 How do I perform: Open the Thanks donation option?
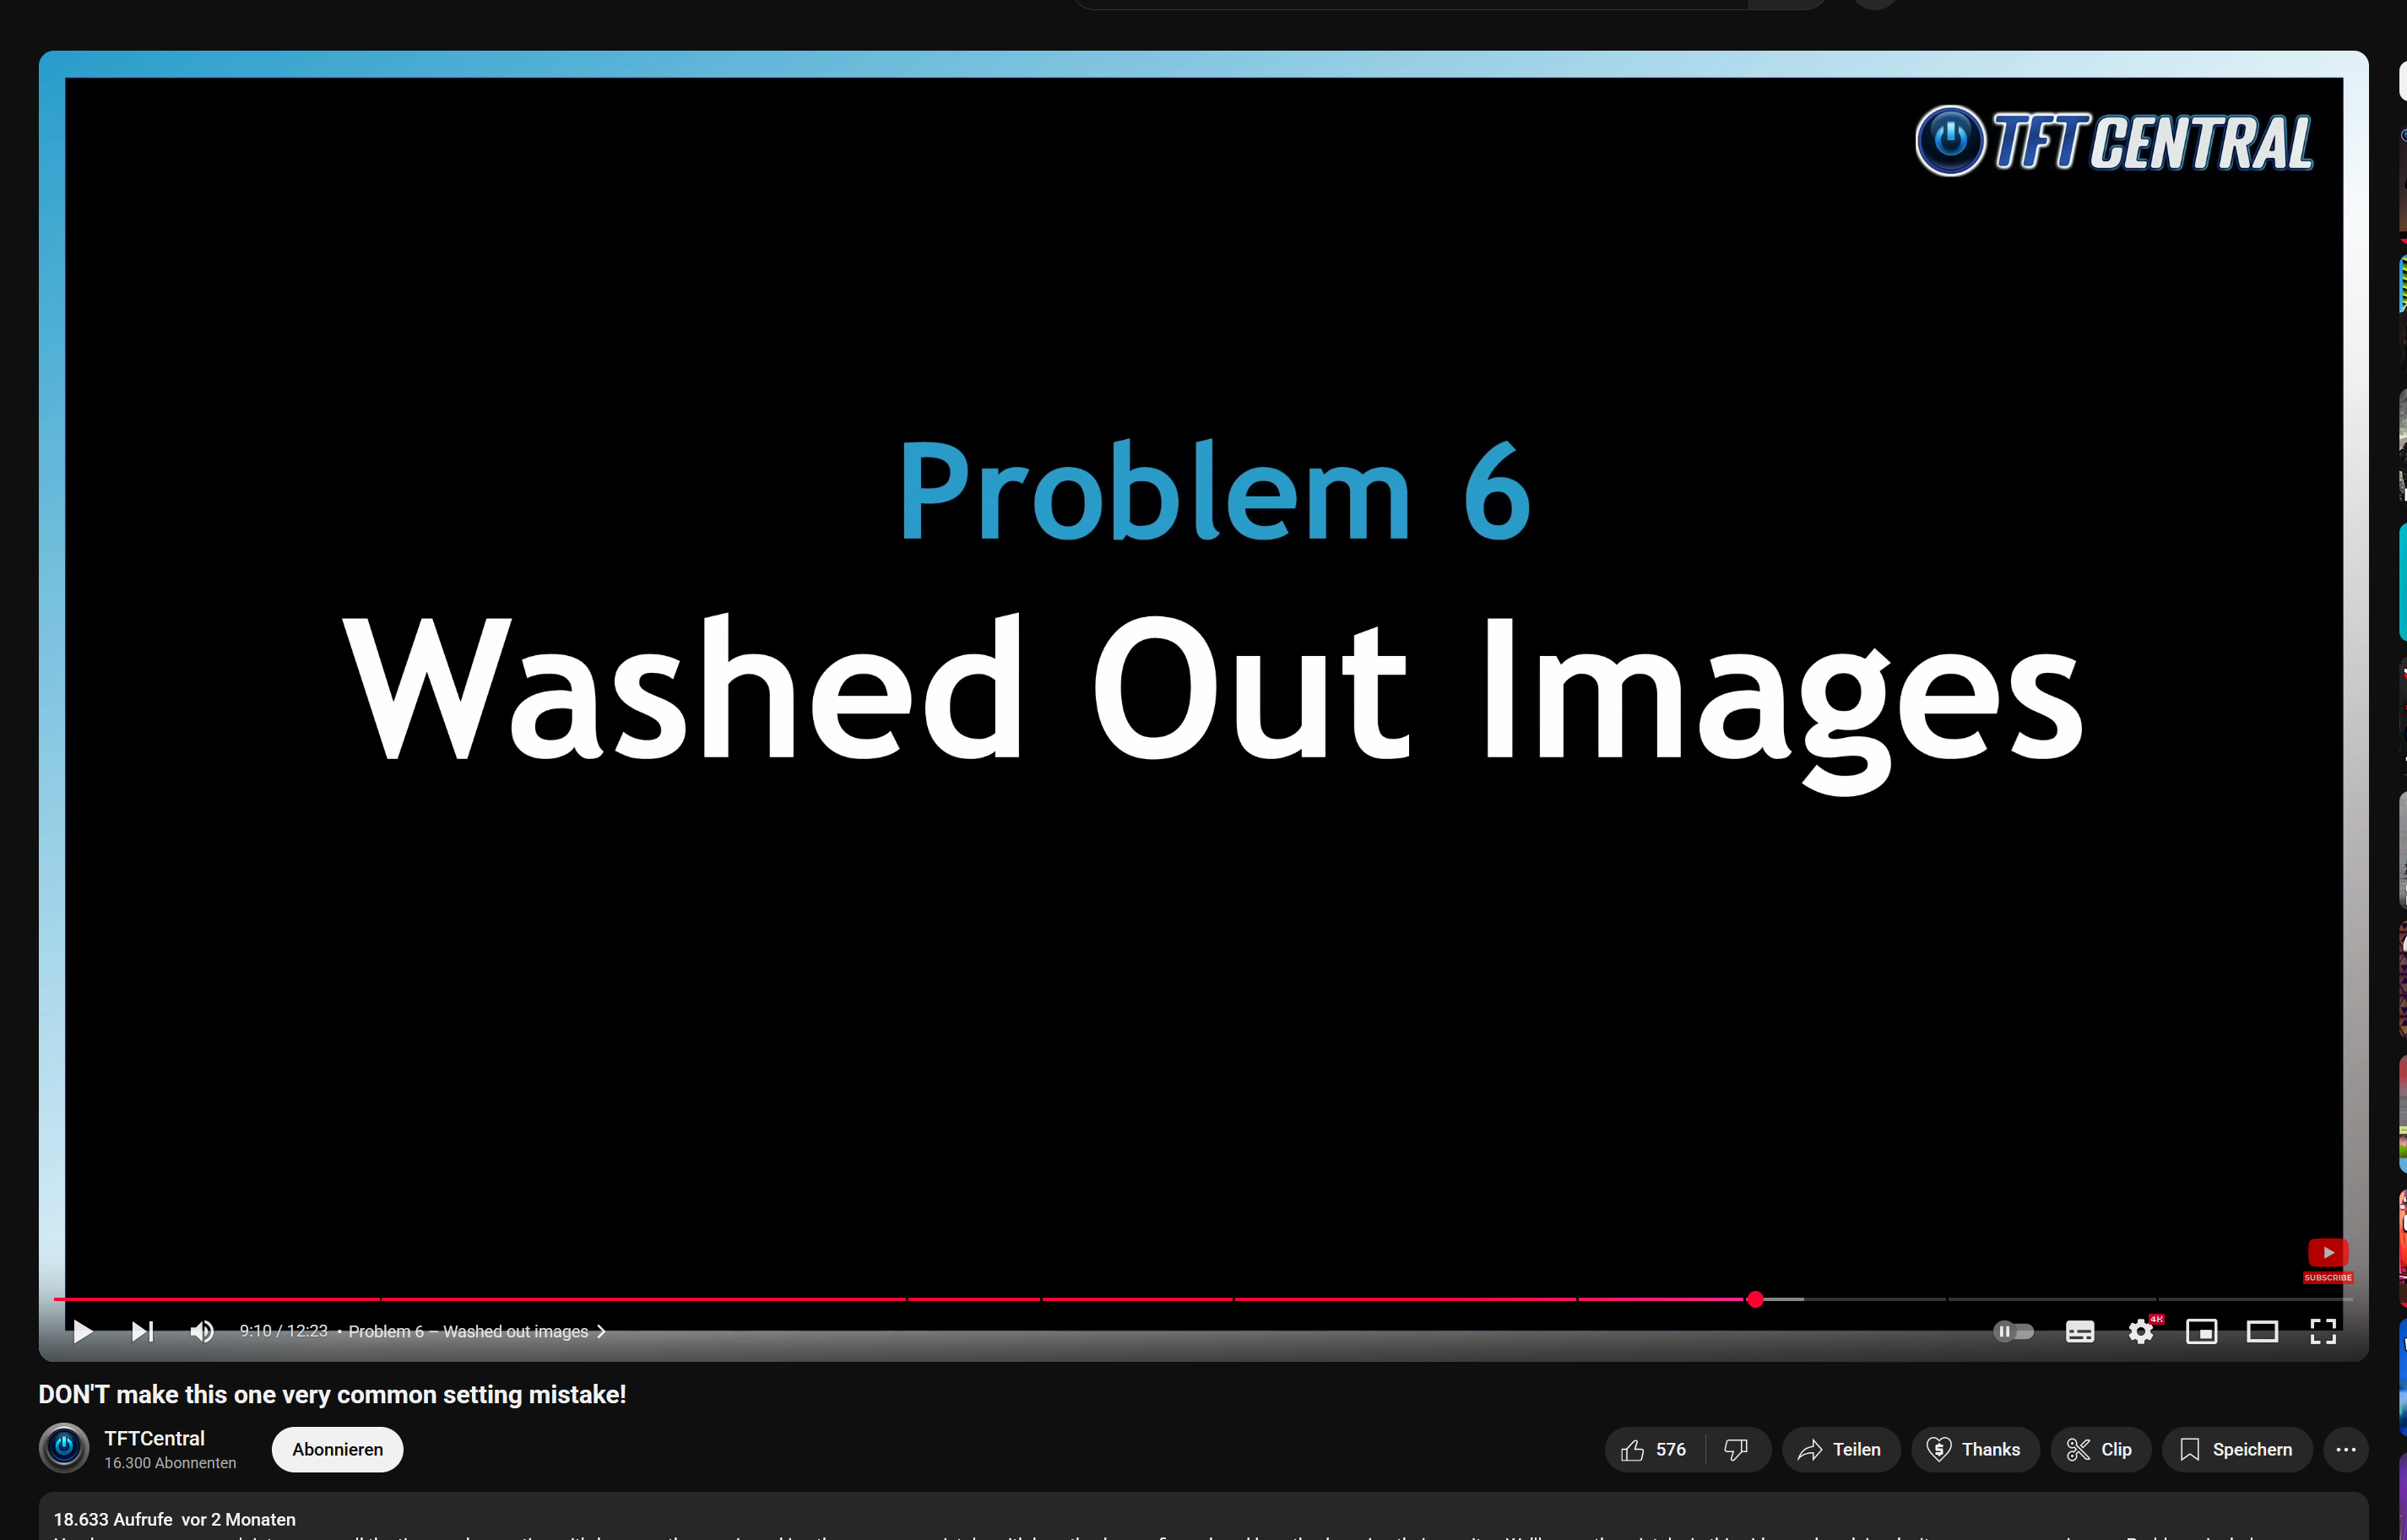click(1974, 1449)
